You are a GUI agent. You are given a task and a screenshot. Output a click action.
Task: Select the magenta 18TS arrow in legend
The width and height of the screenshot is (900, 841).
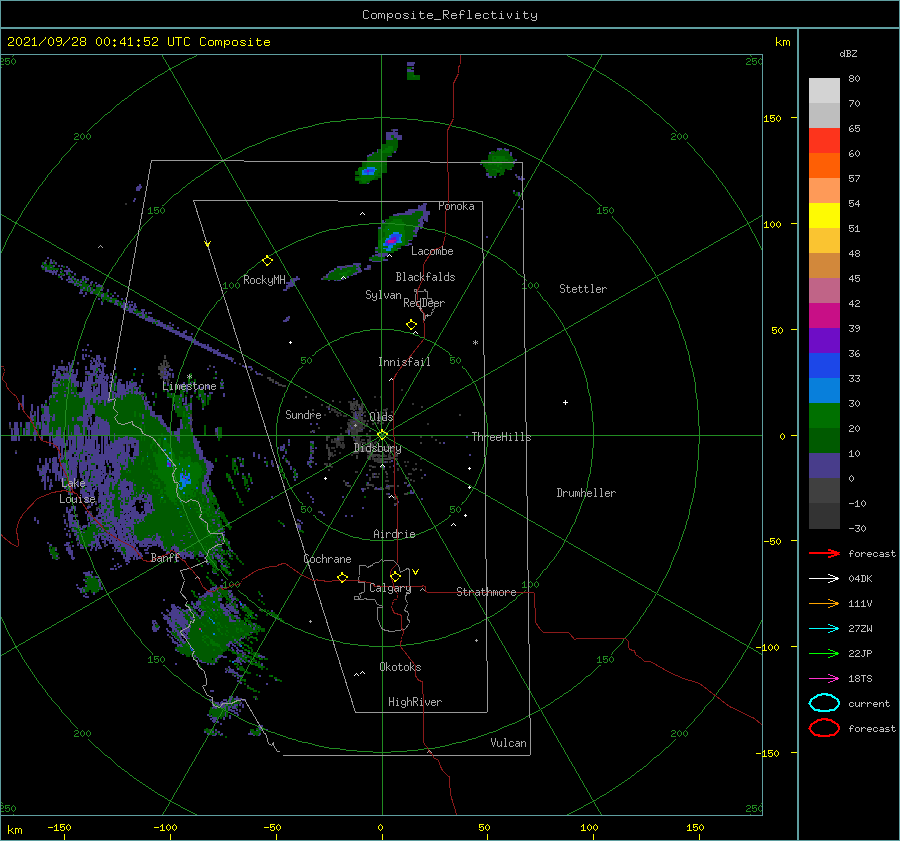tap(824, 679)
